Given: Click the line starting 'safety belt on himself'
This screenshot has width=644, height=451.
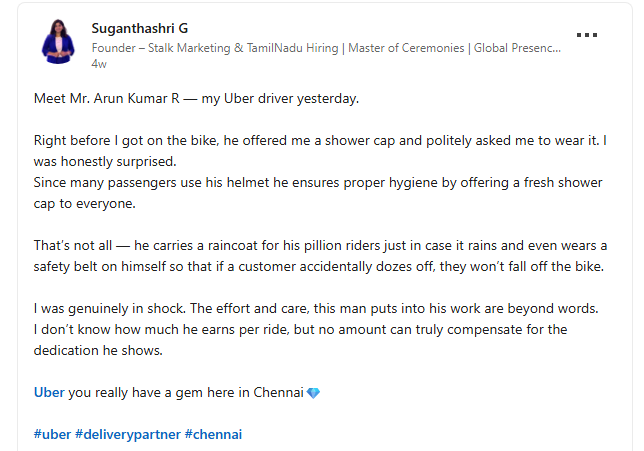Looking at the screenshot, I should coord(318,266).
